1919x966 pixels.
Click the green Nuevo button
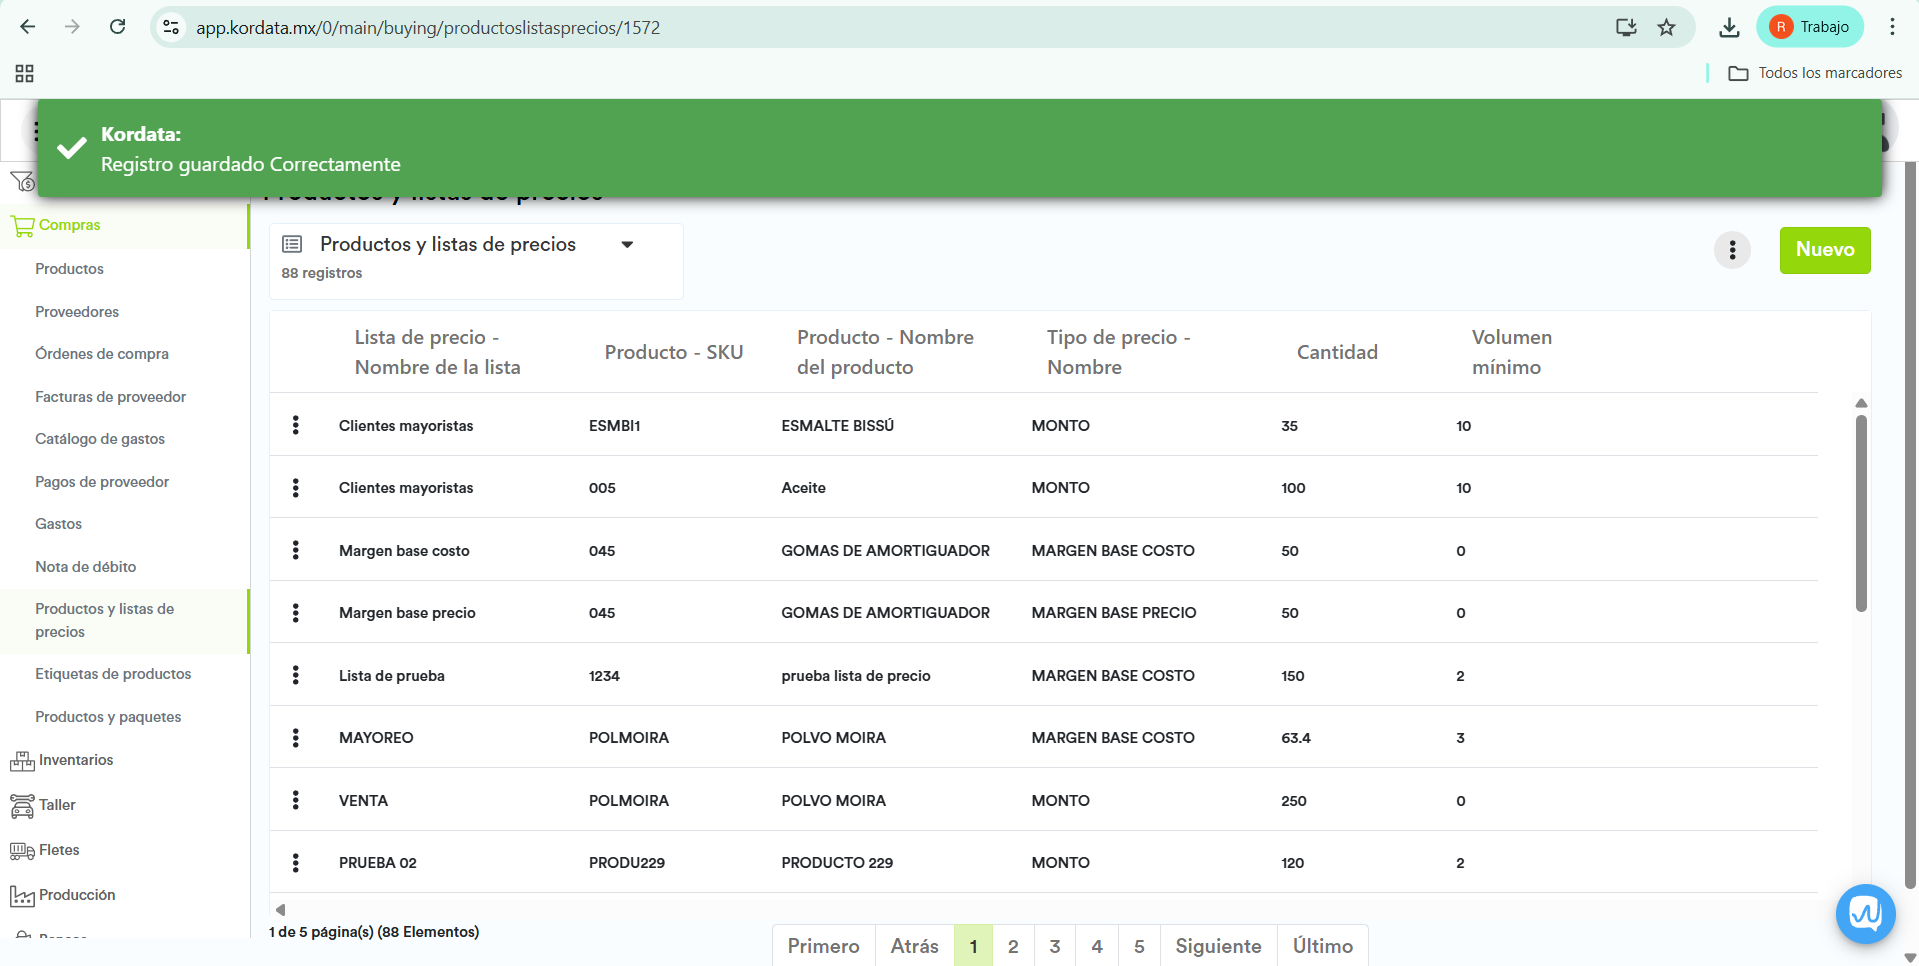click(1824, 250)
